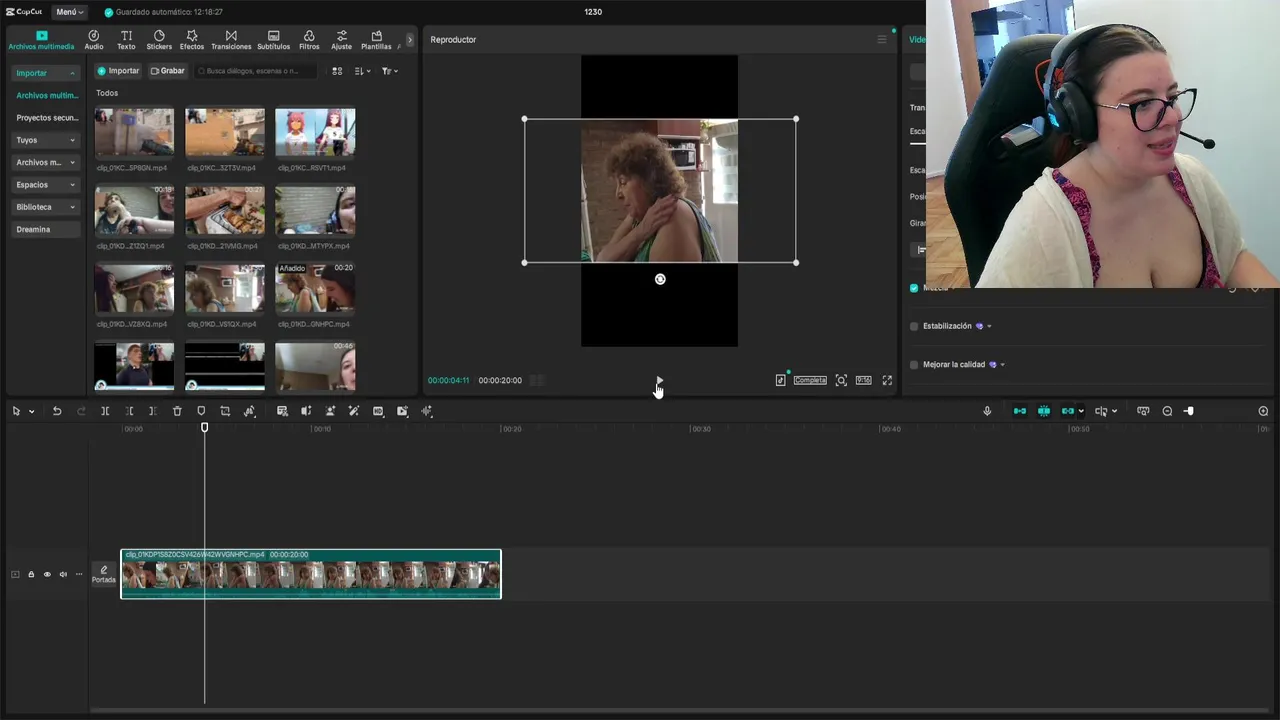
Task: Toggle clip linkage
Action: [1068, 411]
